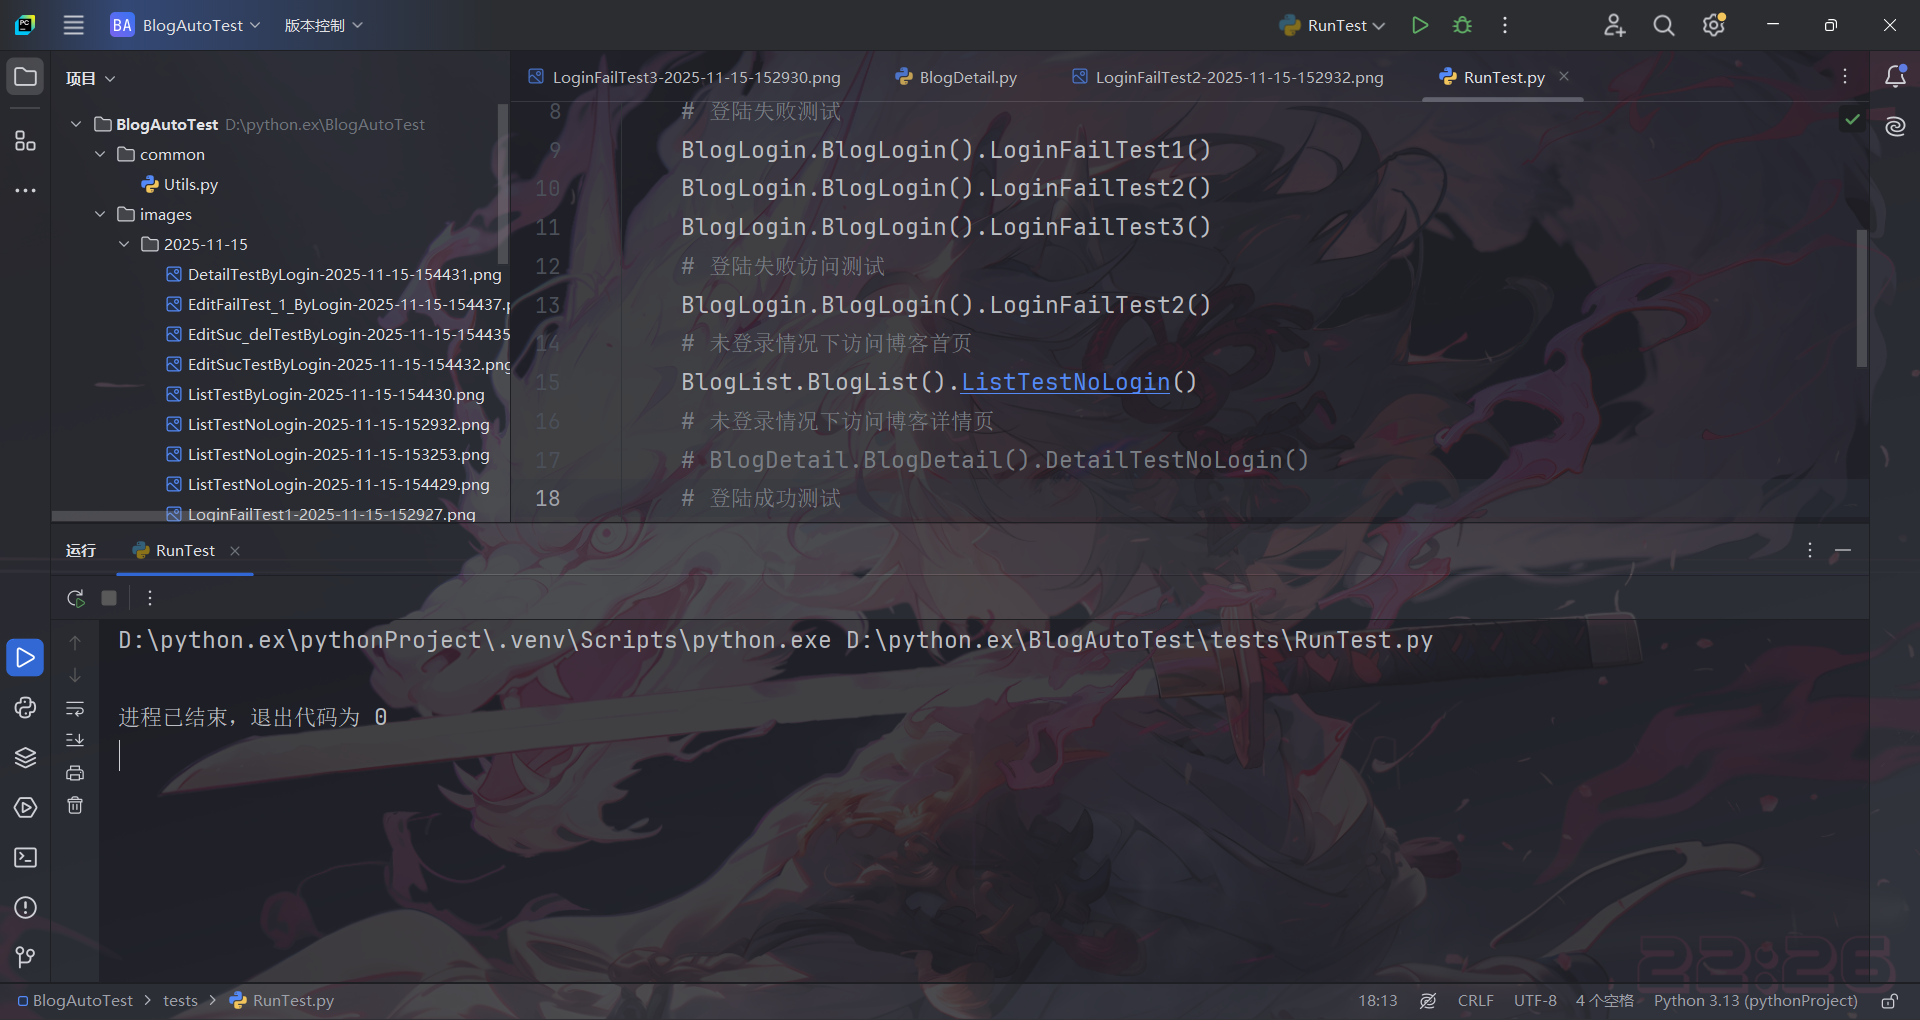The image size is (1920, 1020).
Task: Toggle scroll to end of console
Action: coord(75,740)
